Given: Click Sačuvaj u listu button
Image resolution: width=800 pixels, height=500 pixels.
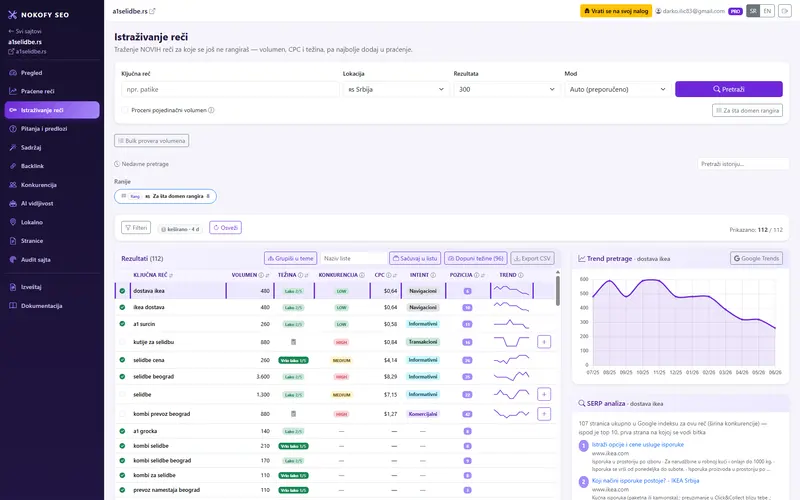Looking at the screenshot, I should 415,258.
